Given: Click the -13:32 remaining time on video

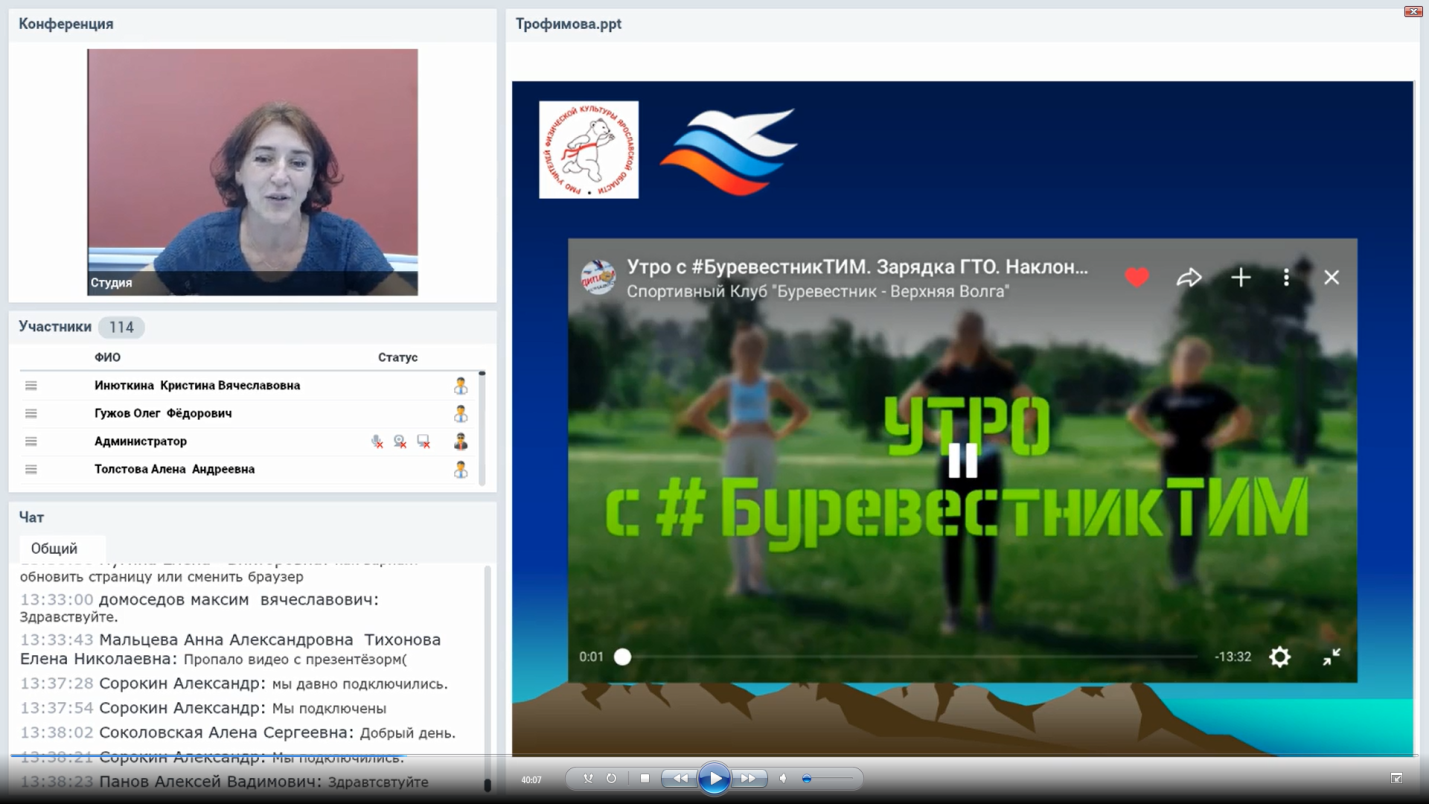Looking at the screenshot, I should pos(1232,657).
